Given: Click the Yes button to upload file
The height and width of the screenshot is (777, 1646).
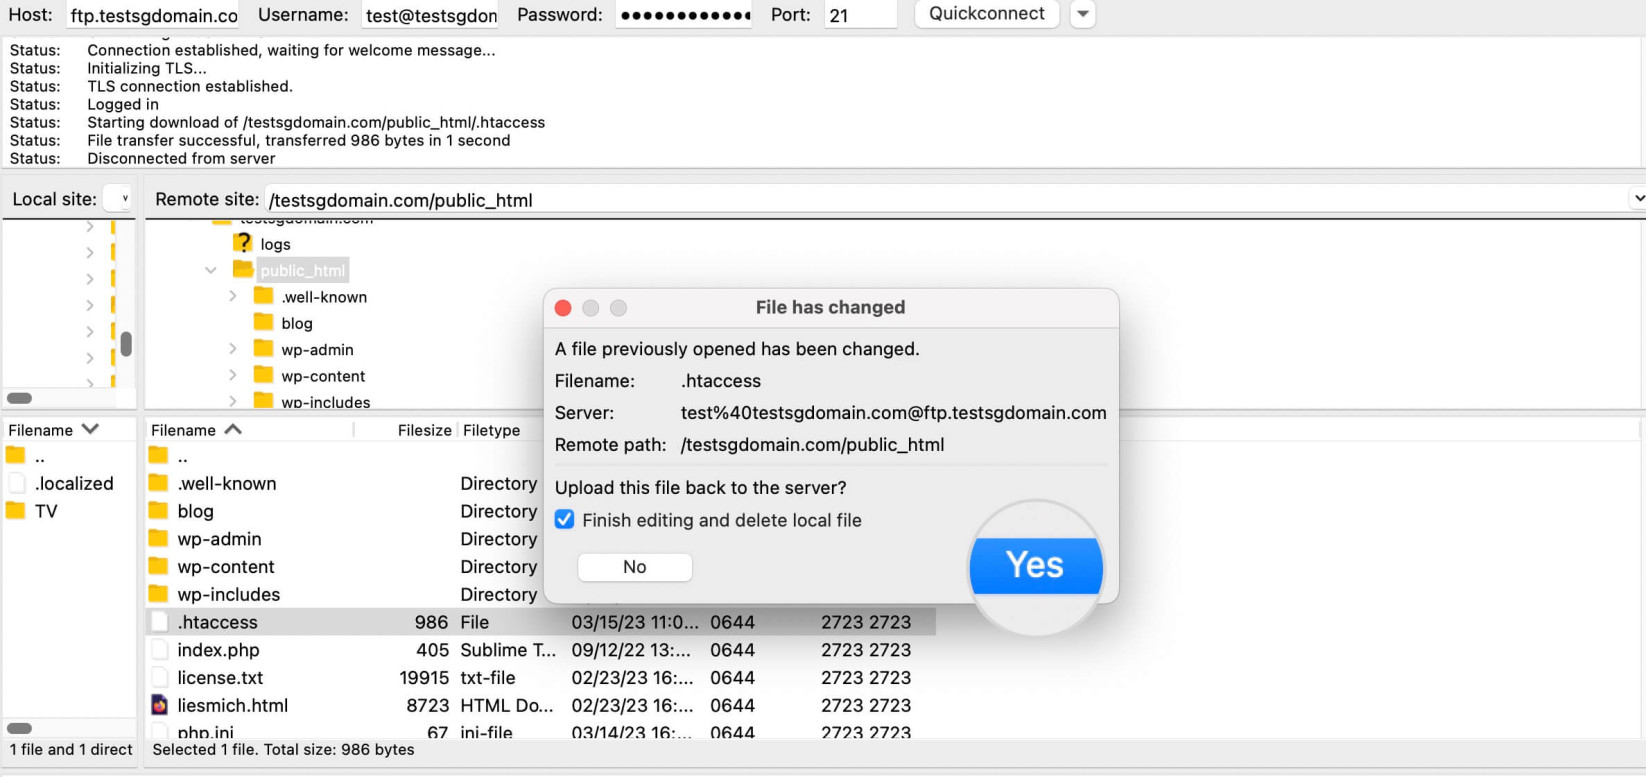Looking at the screenshot, I should 1036,566.
